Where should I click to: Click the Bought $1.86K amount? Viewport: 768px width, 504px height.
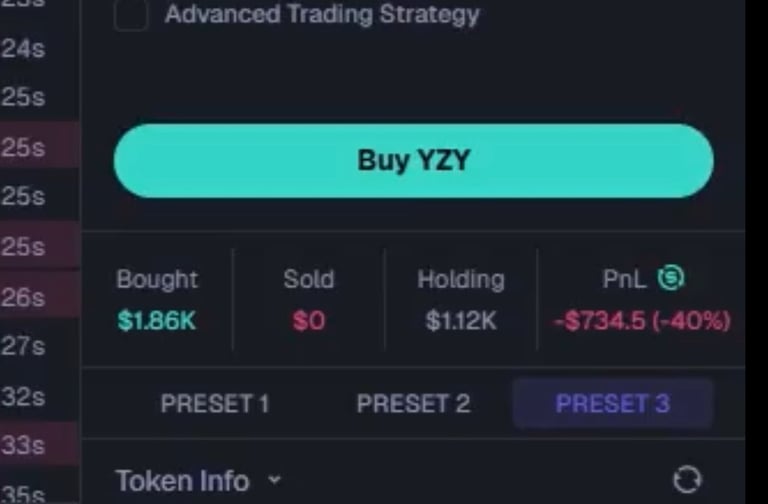156,321
